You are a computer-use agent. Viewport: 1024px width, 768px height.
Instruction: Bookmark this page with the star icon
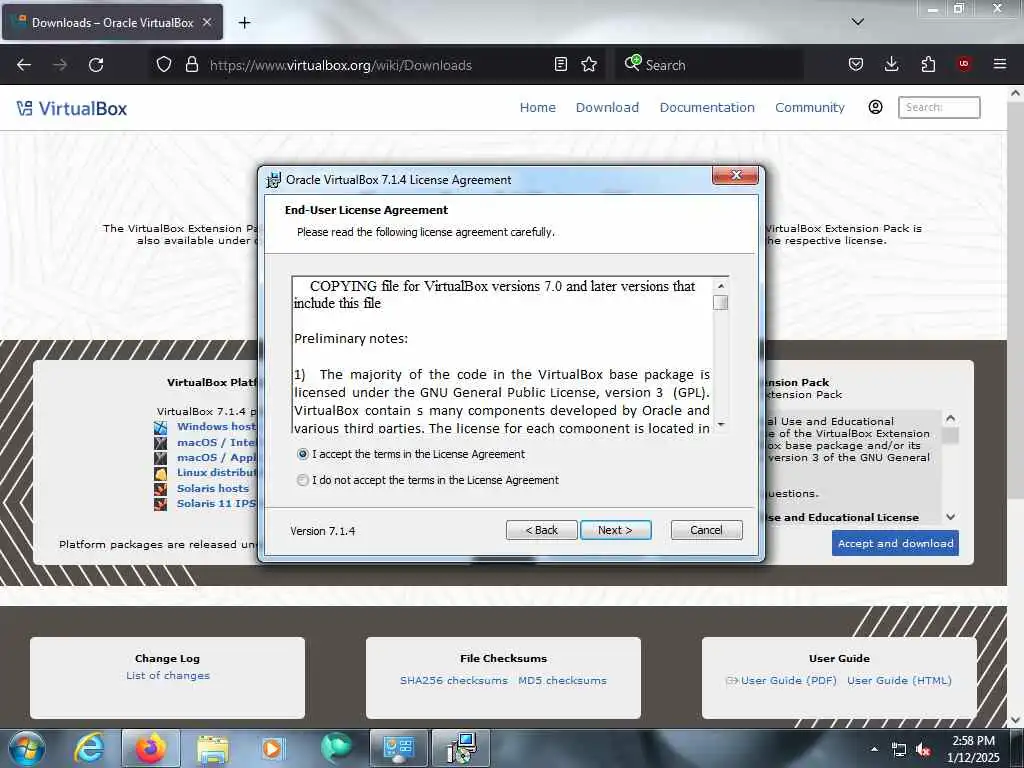click(x=589, y=65)
